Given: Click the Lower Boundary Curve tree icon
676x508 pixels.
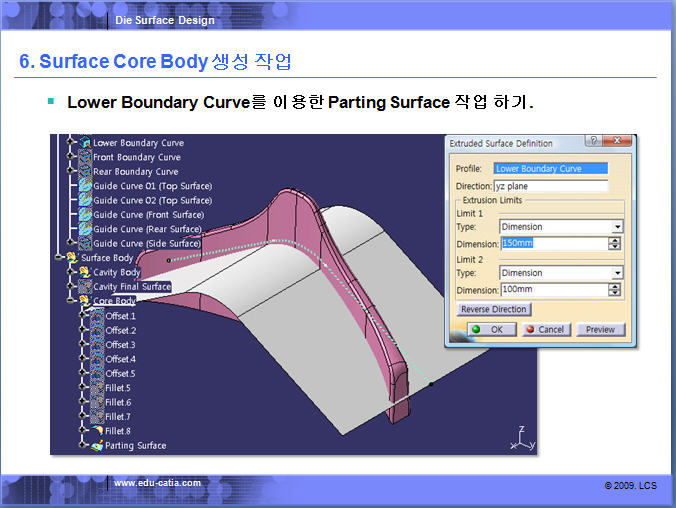Looking at the screenshot, I should 85,143.
